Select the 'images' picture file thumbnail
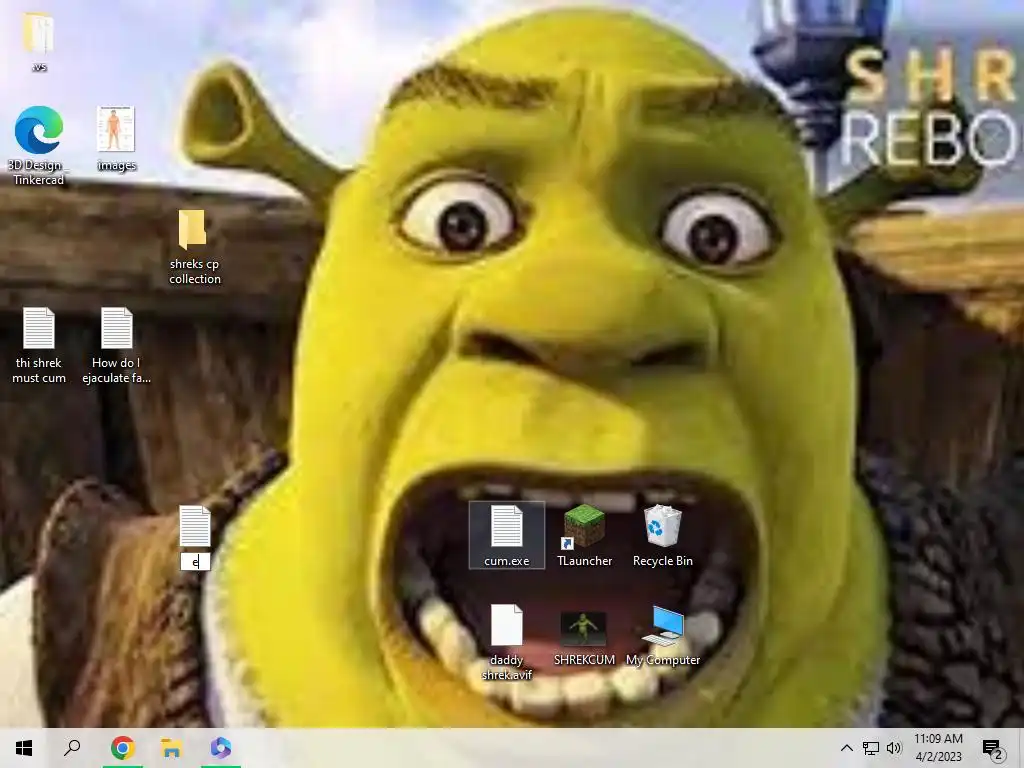Screen dimensions: 1024x768 116,138
